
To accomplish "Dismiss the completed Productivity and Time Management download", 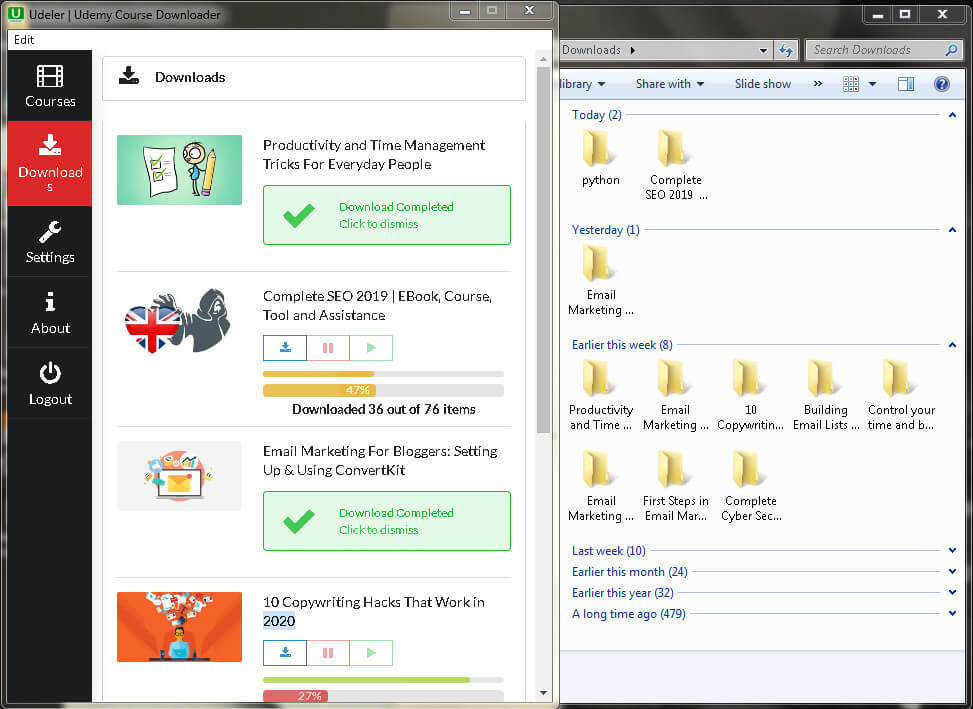I will click(x=387, y=215).
